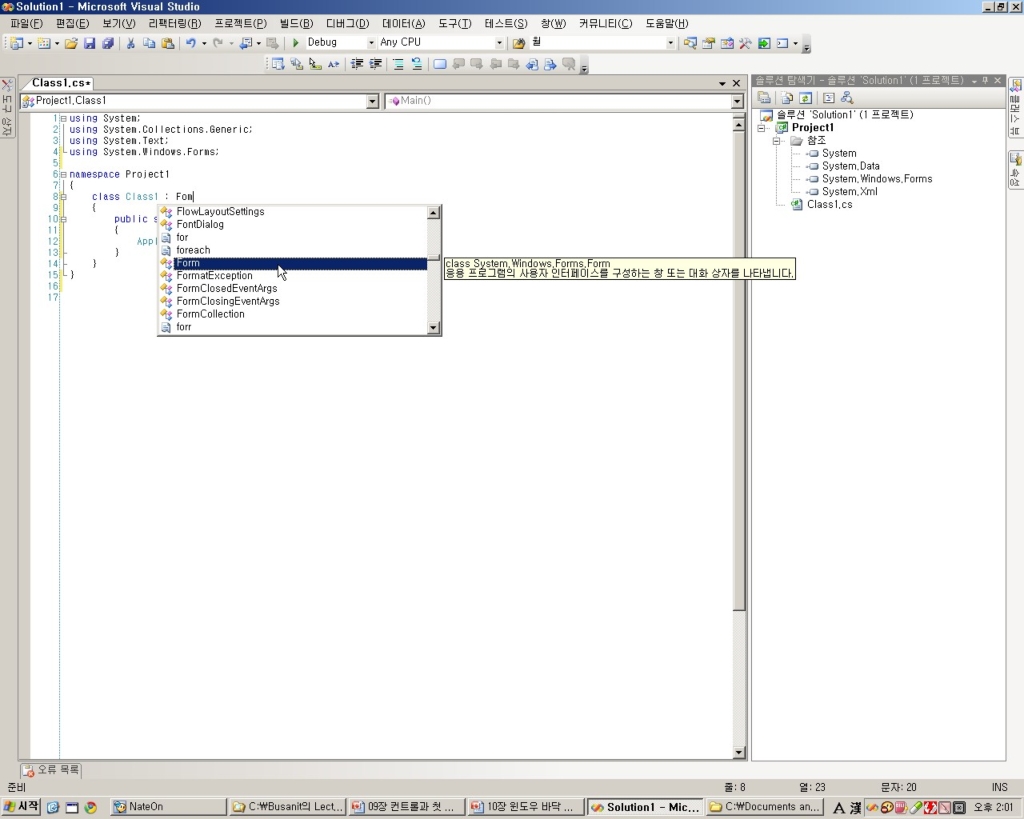Viewport: 1024px width, 819px height.
Task: Collapse the Project1 tree node
Action: click(x=761, y=128)
